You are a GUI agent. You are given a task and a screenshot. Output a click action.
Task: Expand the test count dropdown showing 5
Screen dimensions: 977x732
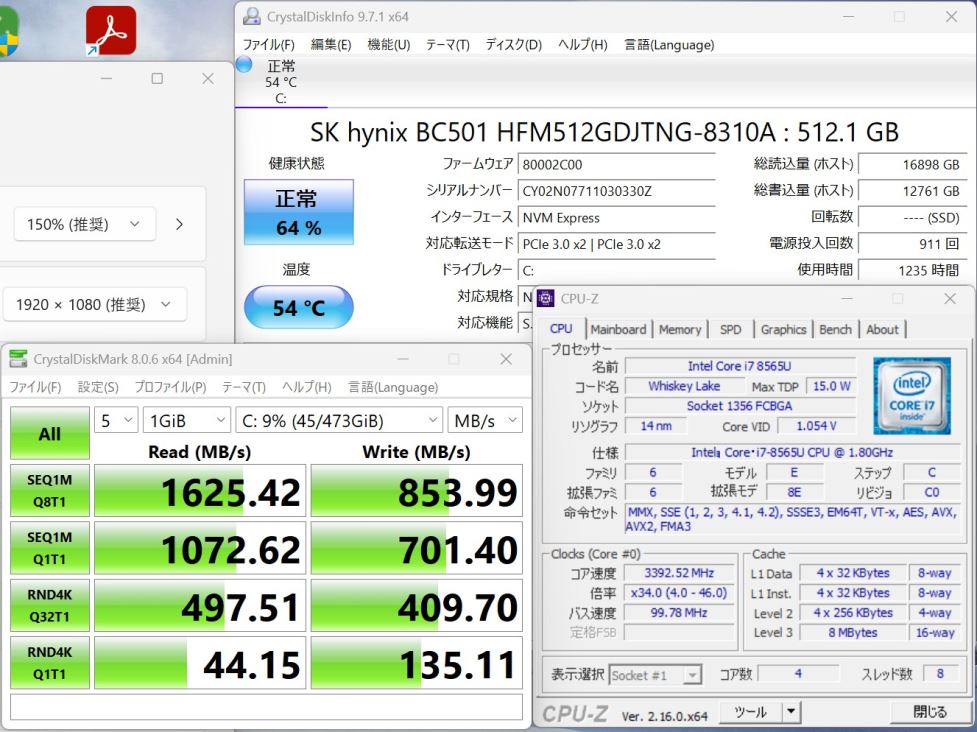point(116,421)
